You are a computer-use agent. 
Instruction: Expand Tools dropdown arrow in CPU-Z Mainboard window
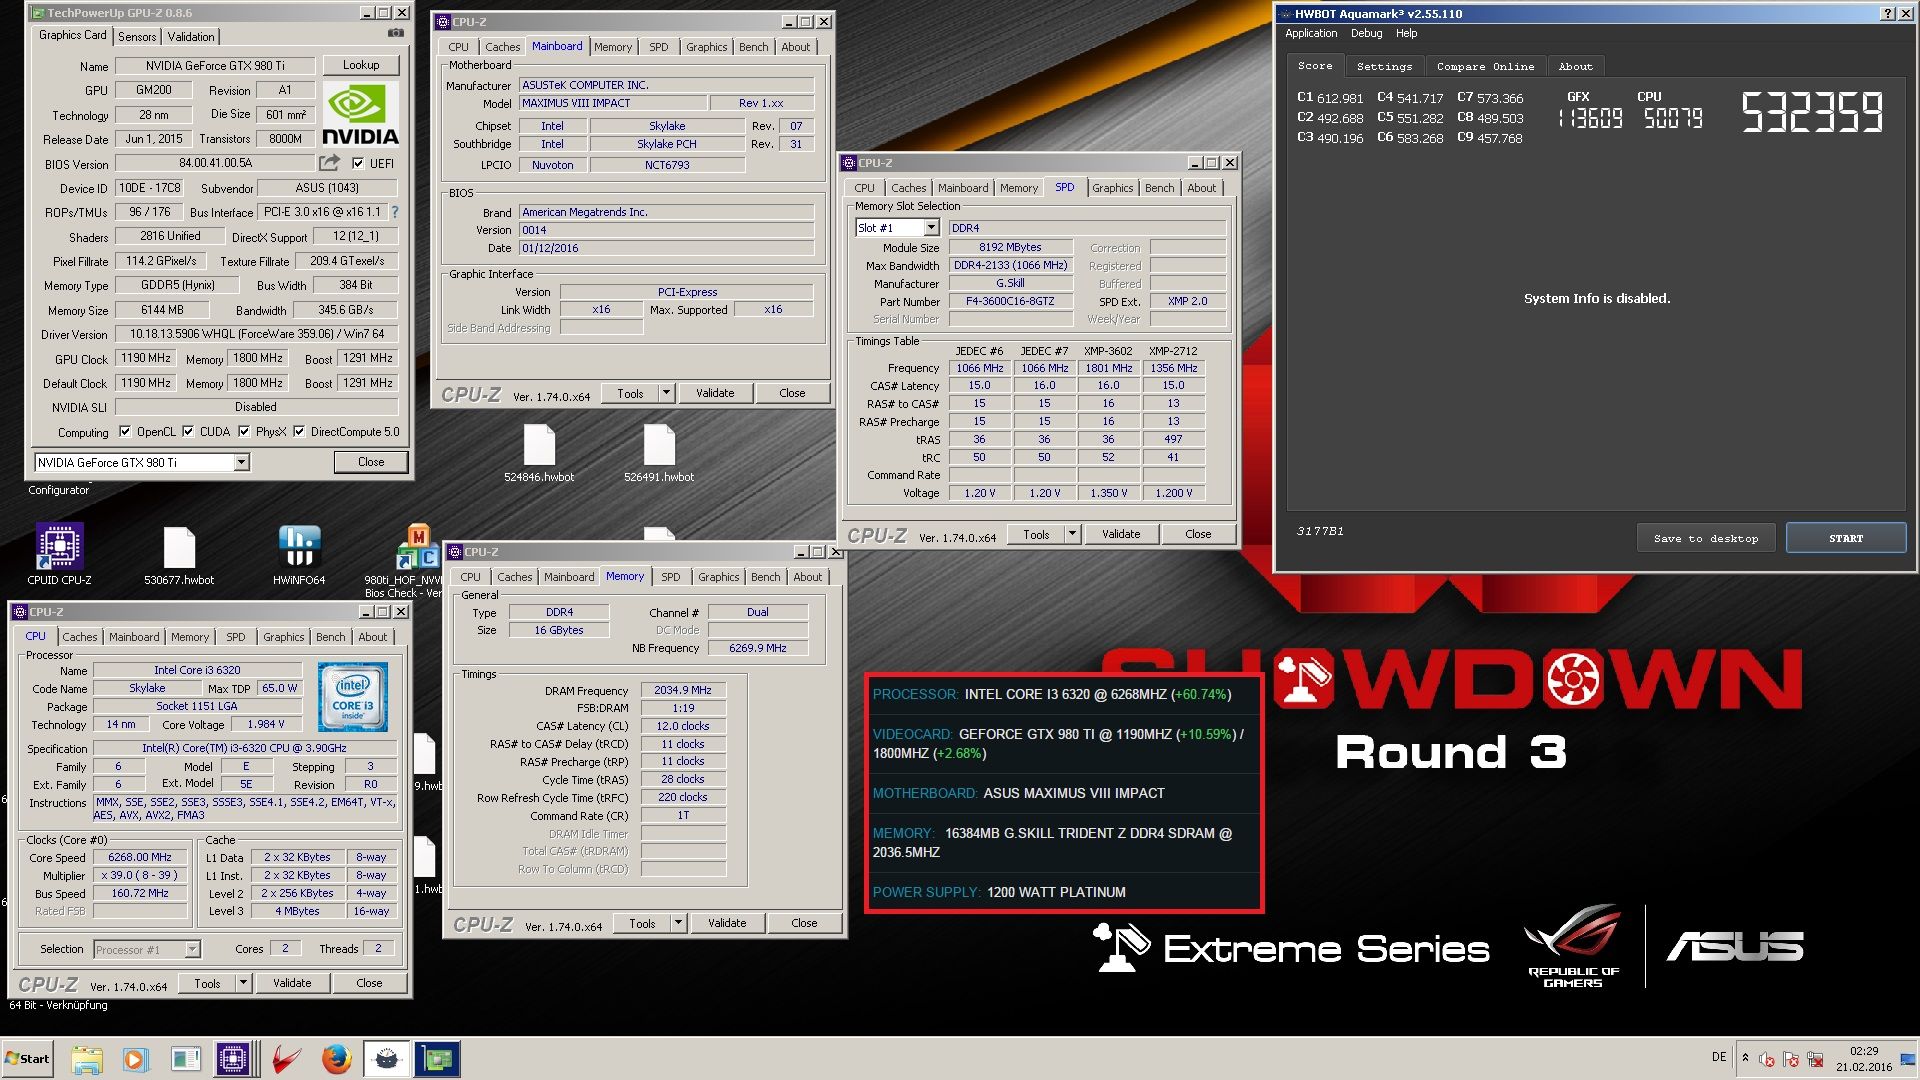point(666,393)
